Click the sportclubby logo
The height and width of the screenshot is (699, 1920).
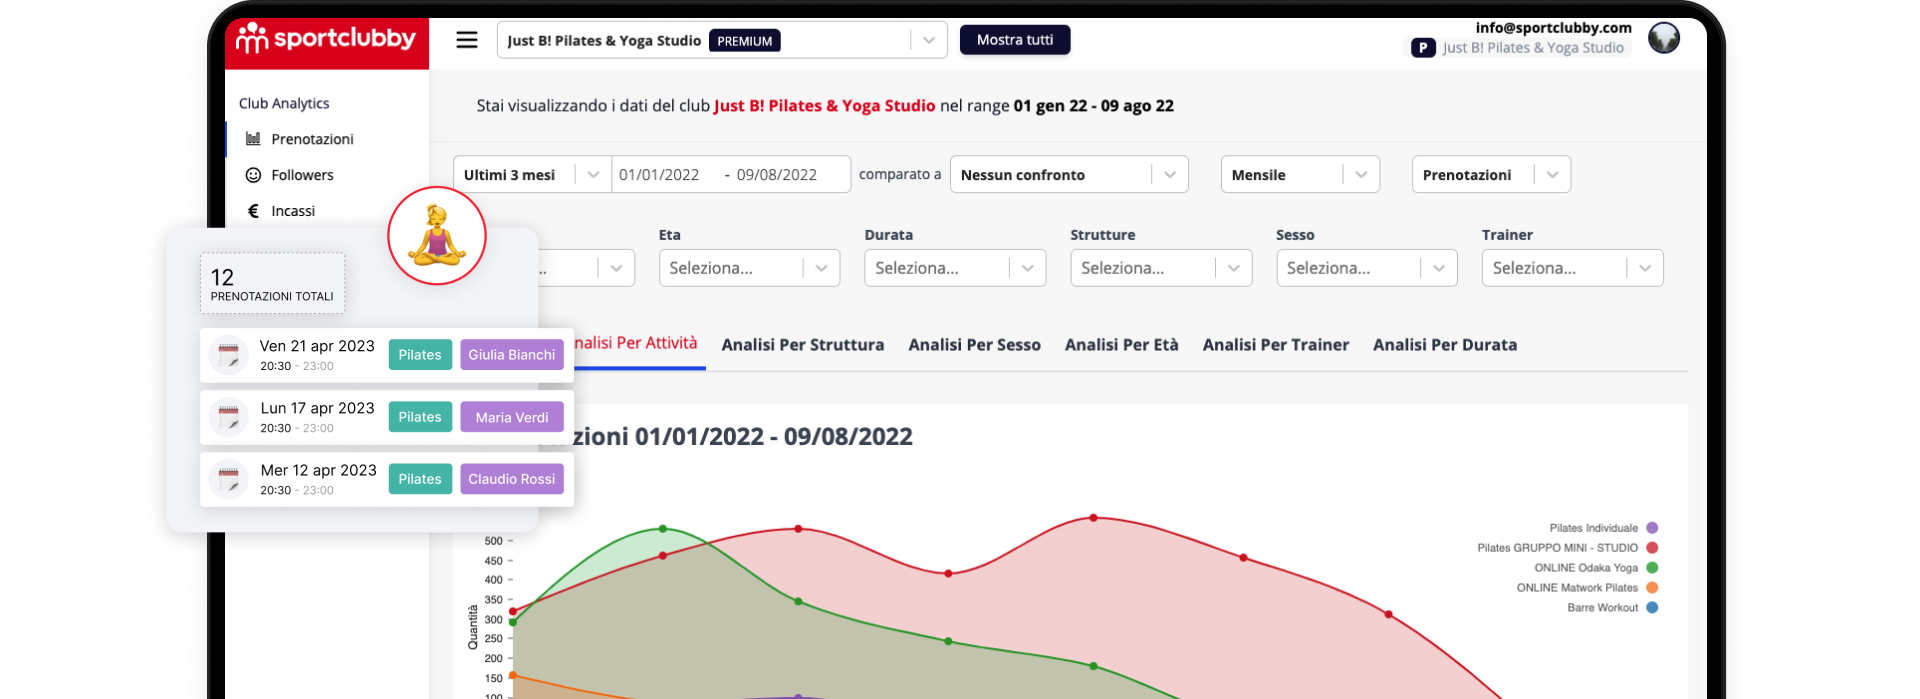click(326, 39)
